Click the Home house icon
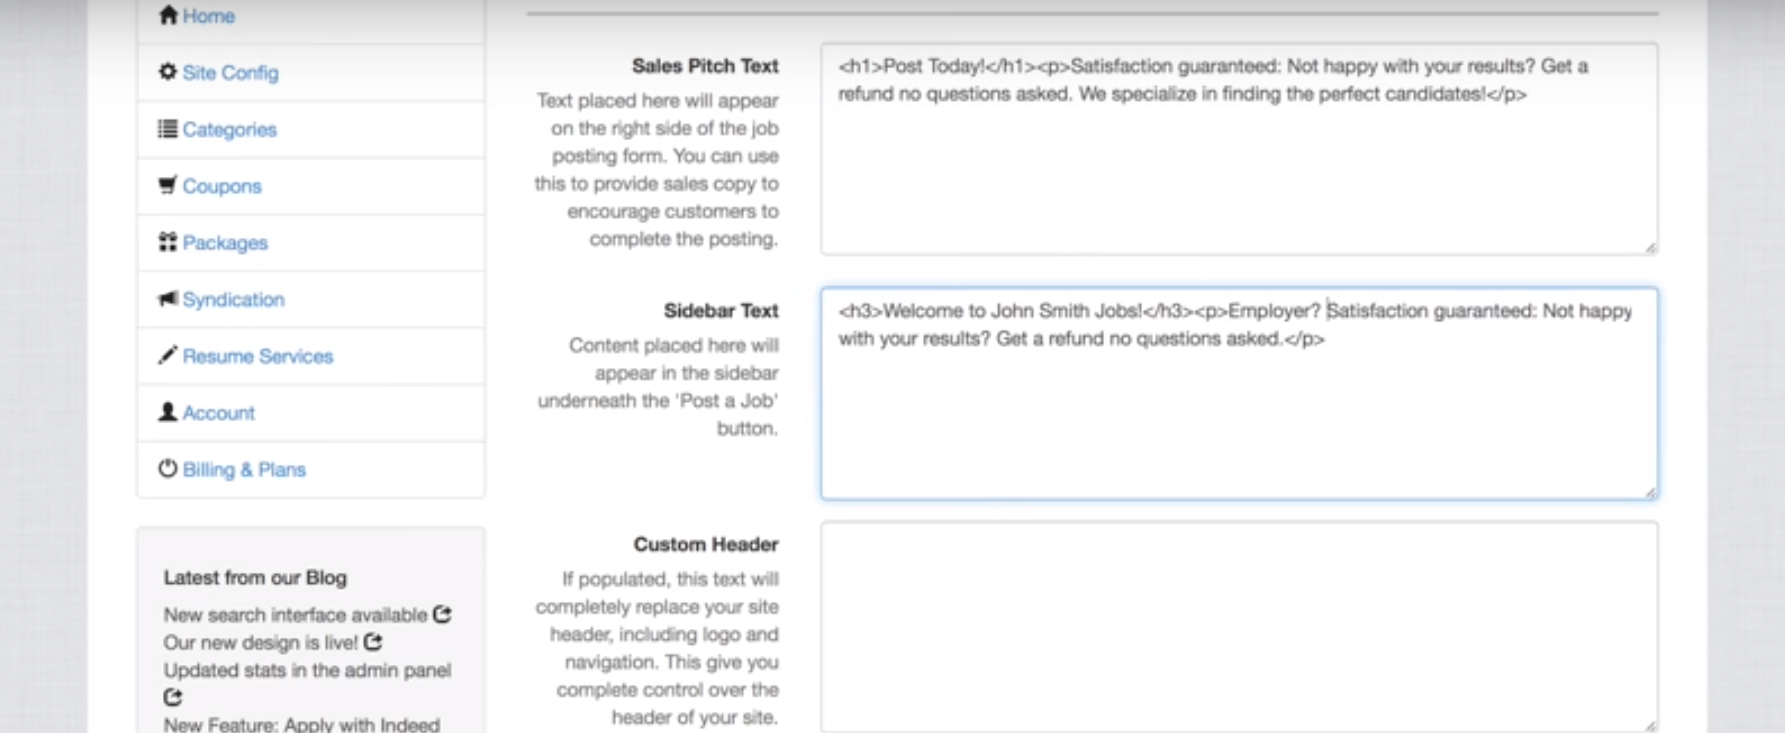The height and width of the screenshot is (733, 1785). (168, 15)
